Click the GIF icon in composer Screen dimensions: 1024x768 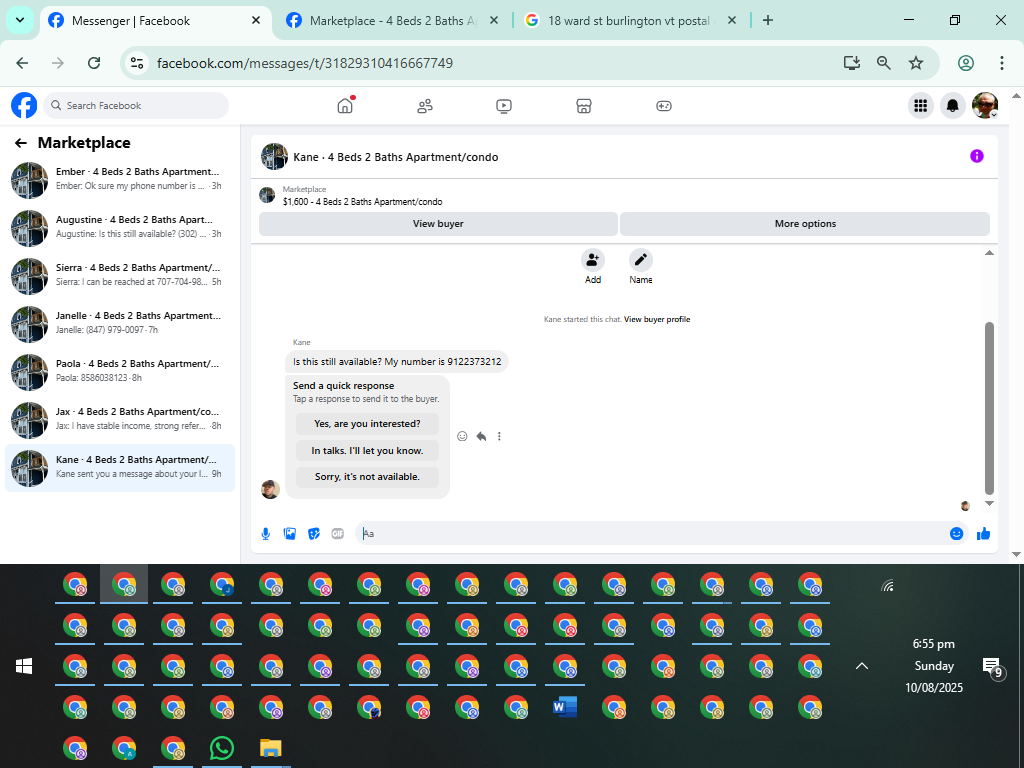coord(338,534)
